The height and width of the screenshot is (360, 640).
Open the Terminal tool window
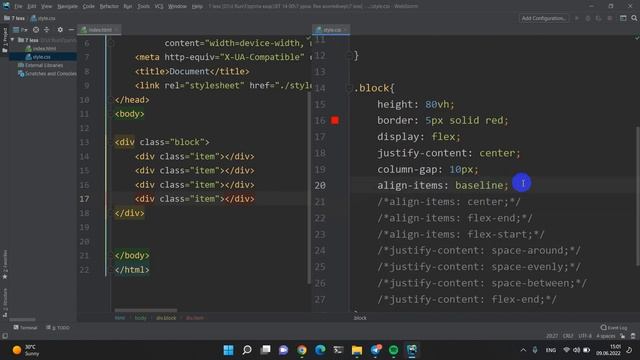coord(25,328)
